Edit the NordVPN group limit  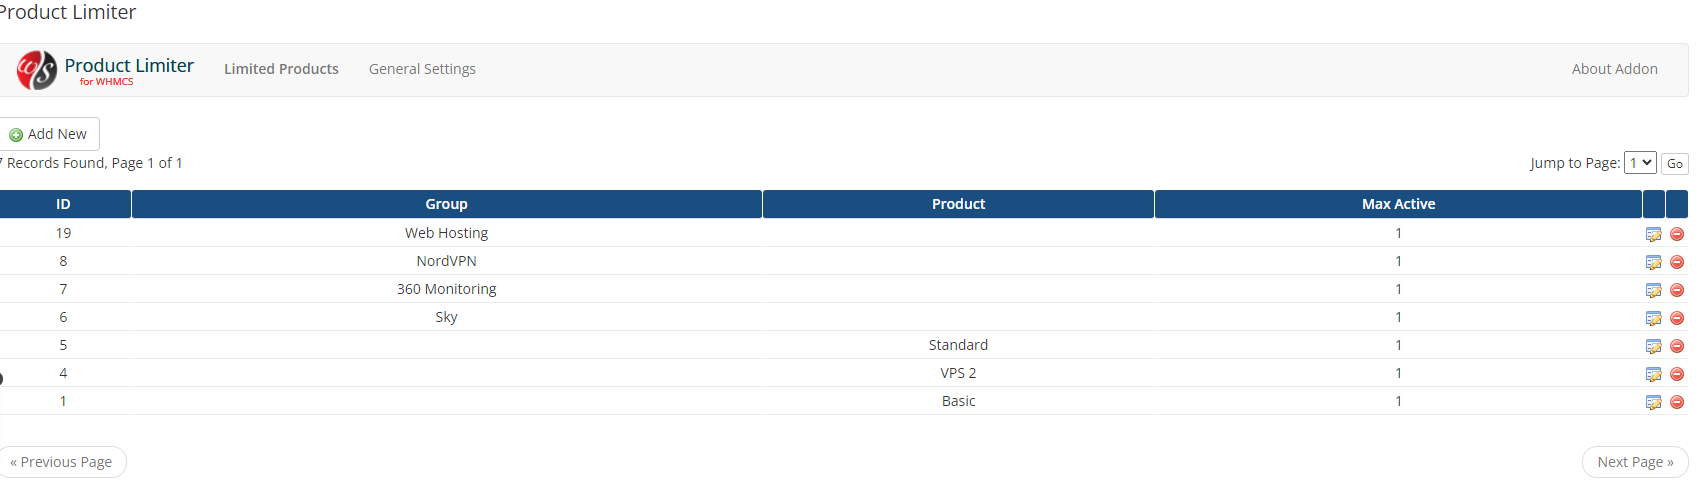coord(1653,262)
